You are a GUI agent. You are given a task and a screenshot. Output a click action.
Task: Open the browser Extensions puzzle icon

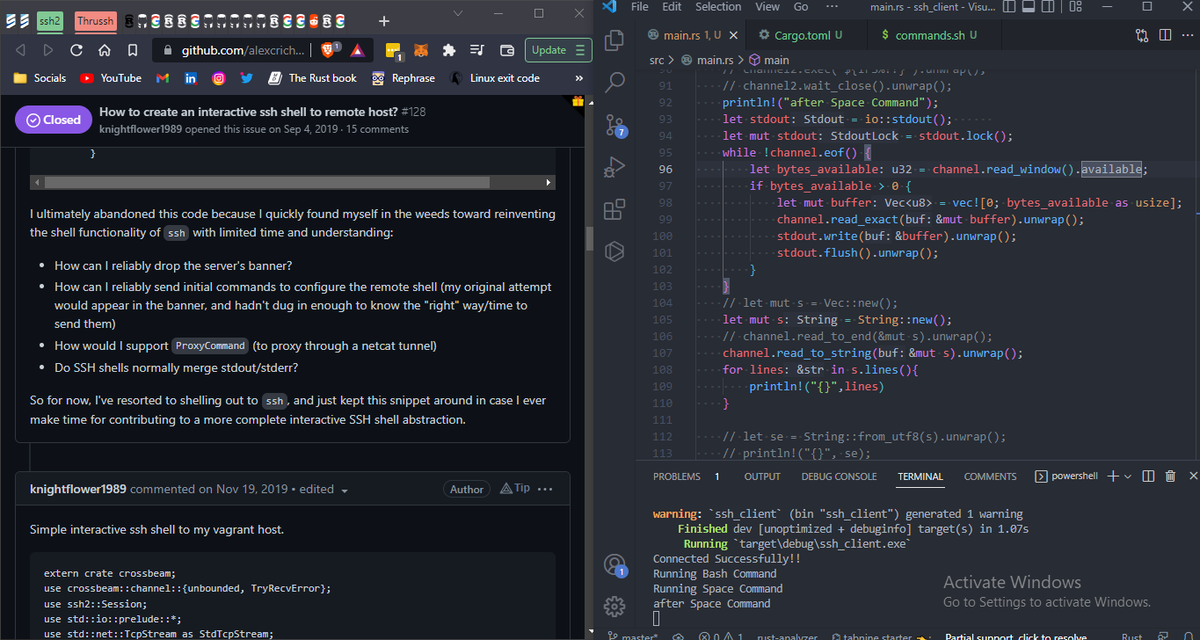point(449,50)
